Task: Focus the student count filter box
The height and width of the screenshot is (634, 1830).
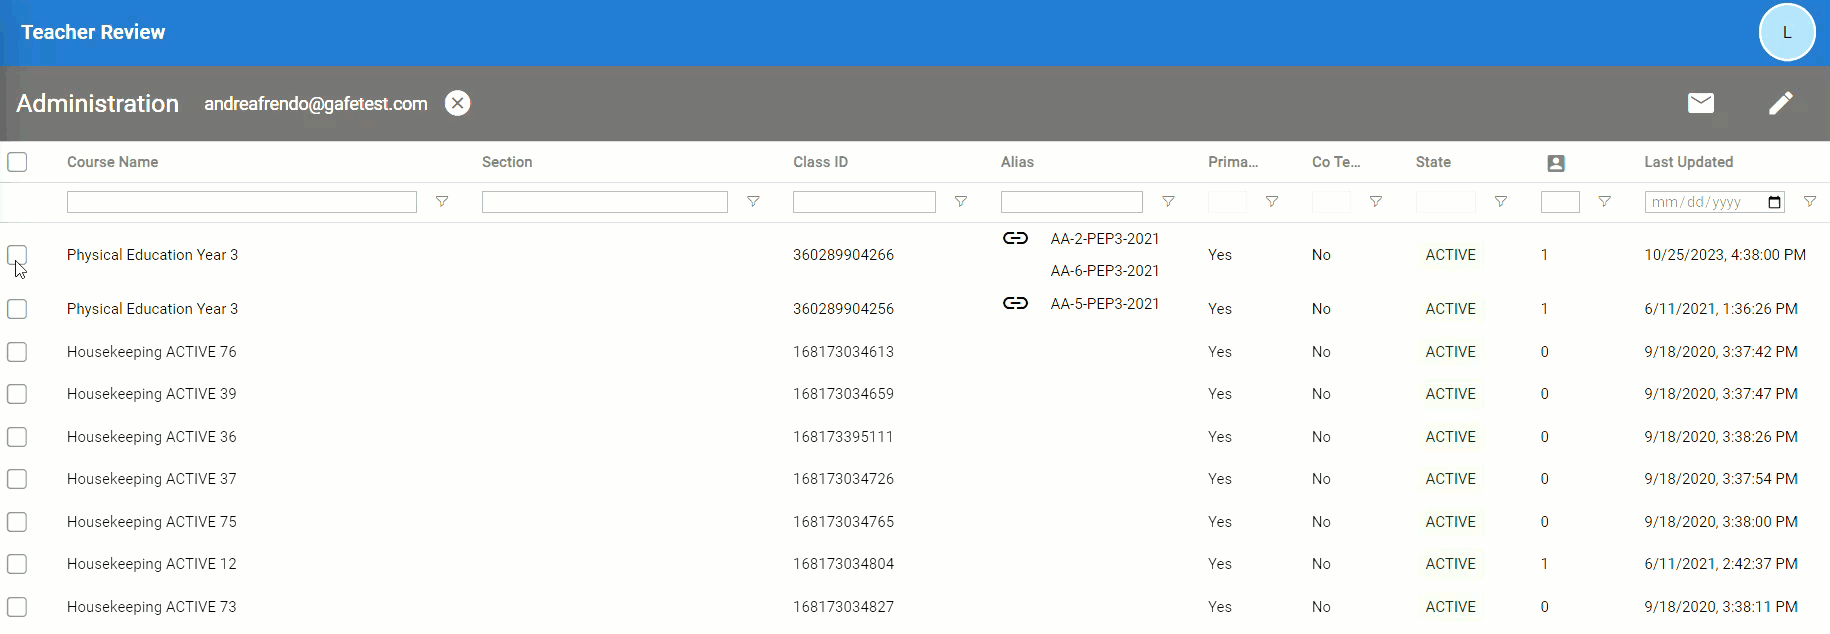Action: click(1560, 202)
